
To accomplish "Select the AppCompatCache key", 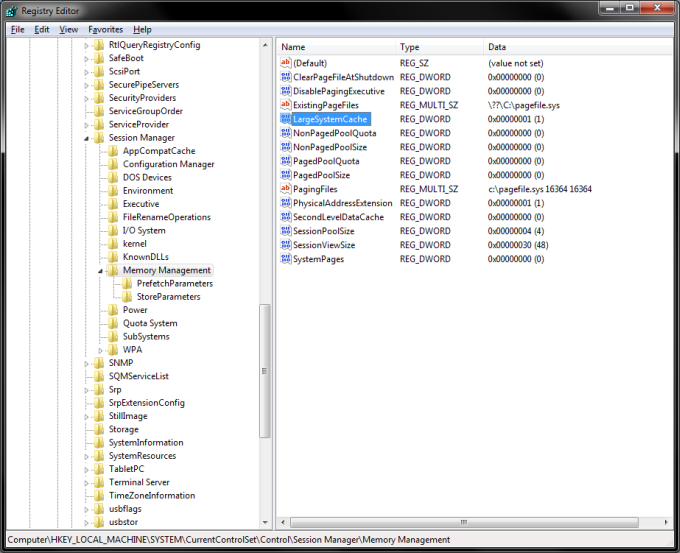I will tap(159, 151).
